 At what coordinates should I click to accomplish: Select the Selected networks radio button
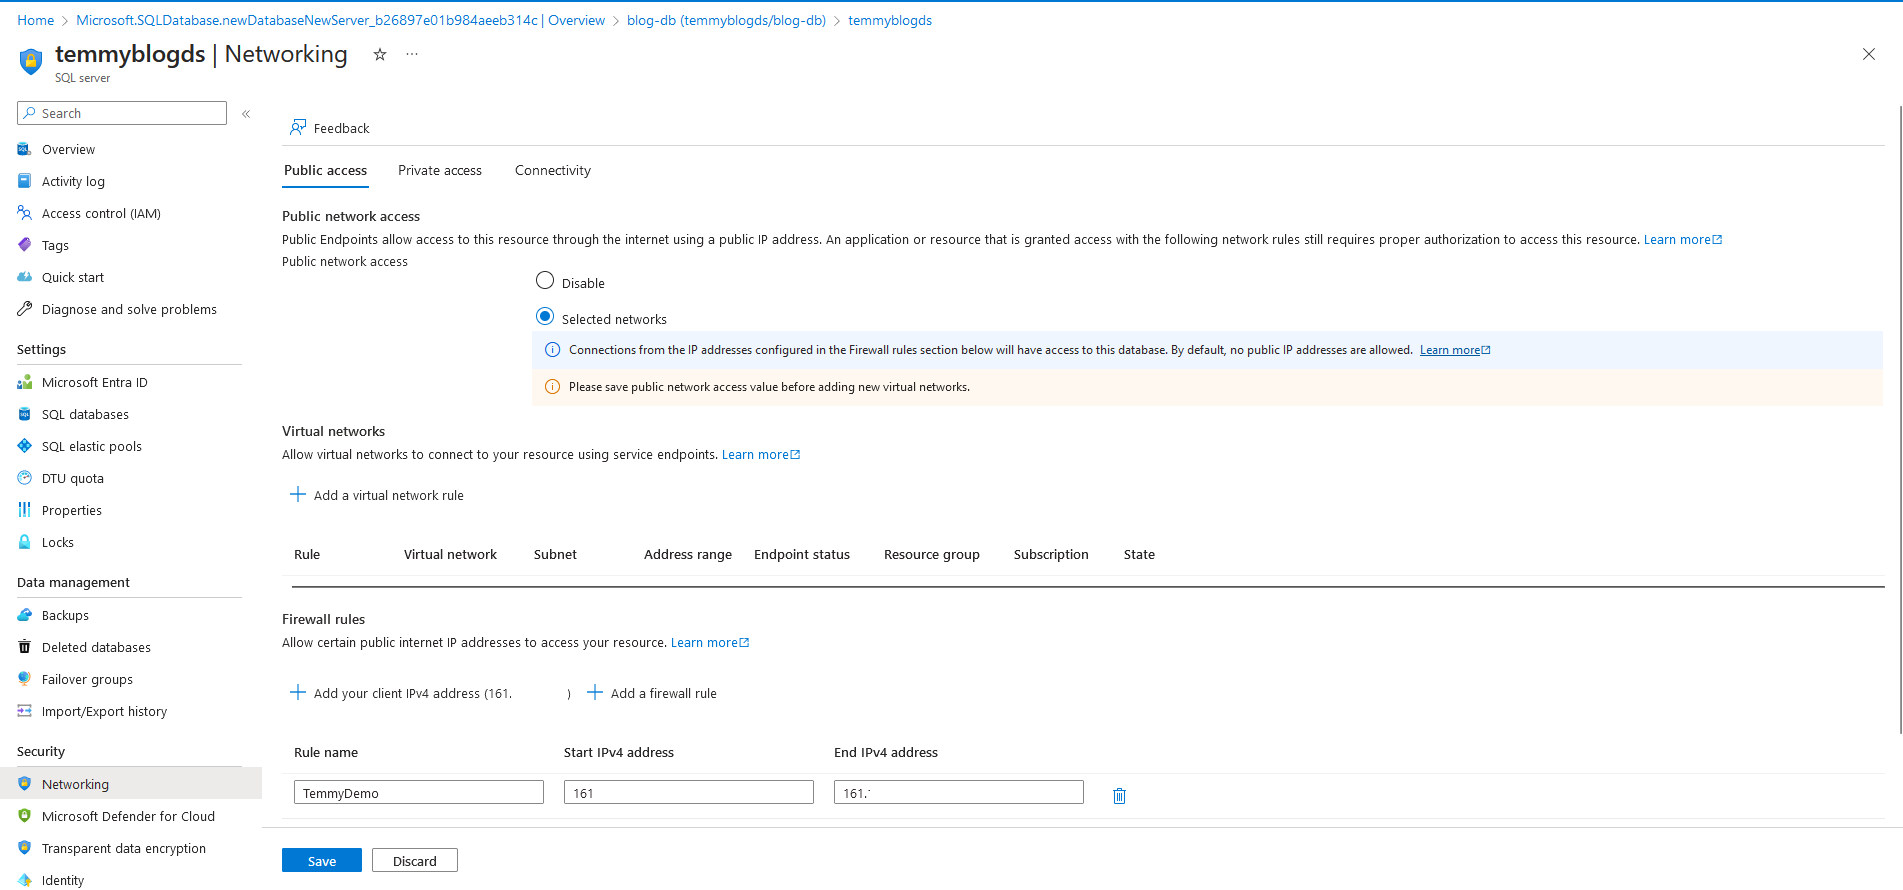[x=545, y=317]
